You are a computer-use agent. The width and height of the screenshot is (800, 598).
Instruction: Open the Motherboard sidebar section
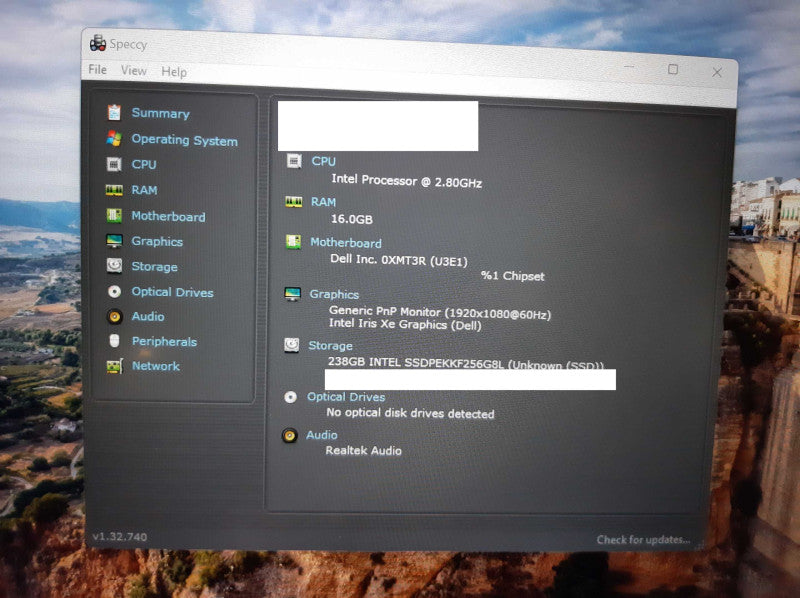[x=168, y=216]
